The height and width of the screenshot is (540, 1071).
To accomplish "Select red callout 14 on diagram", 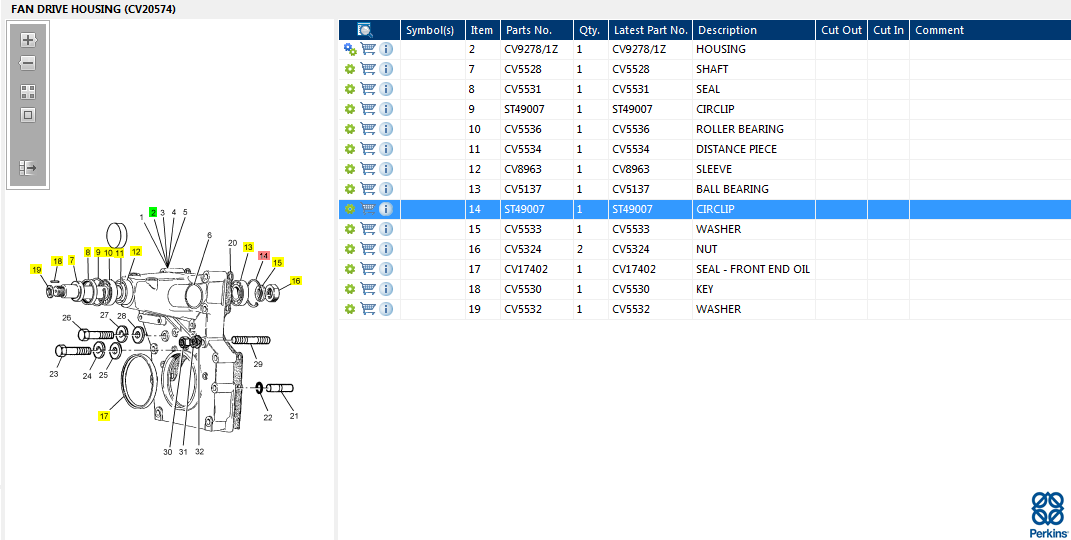I will 264,255.
